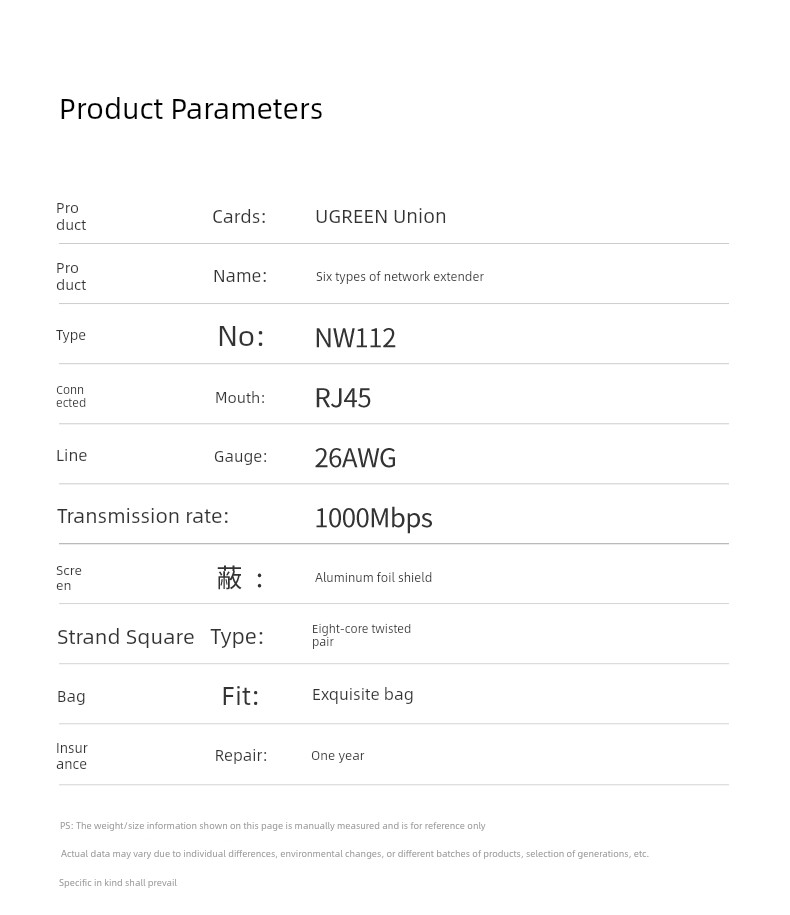Click the Six types of network extender name
790x915 pixels.
click(x=400, y=277)
